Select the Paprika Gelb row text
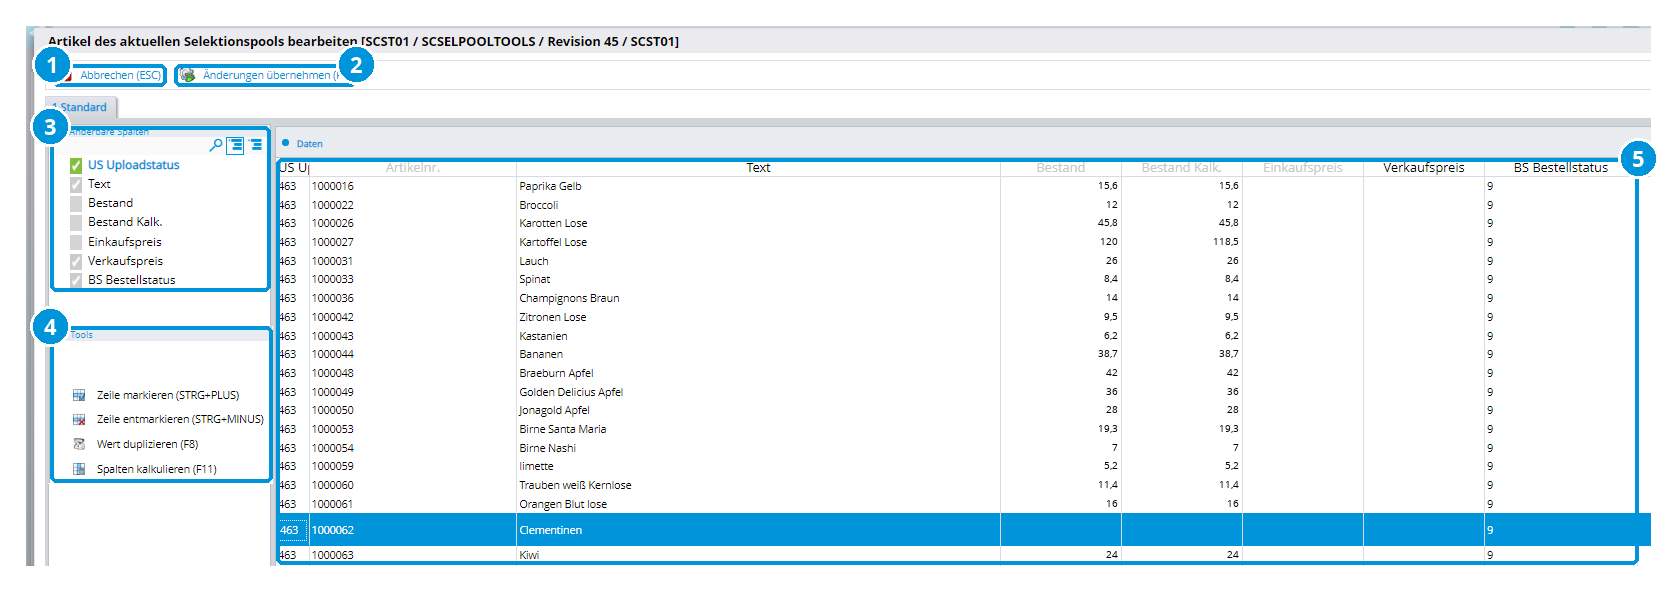 click(x=550, y=186)
